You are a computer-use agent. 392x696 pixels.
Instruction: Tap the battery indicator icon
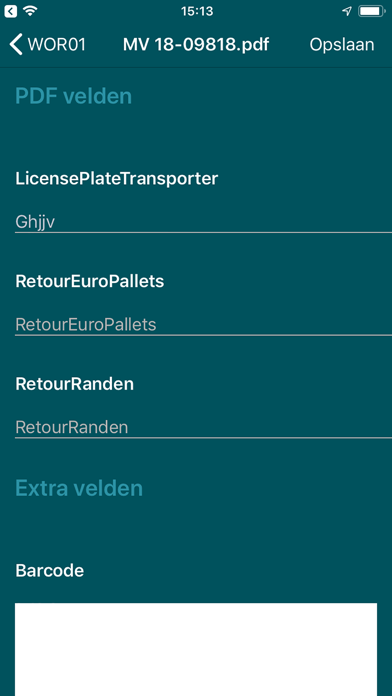[372, 11]
